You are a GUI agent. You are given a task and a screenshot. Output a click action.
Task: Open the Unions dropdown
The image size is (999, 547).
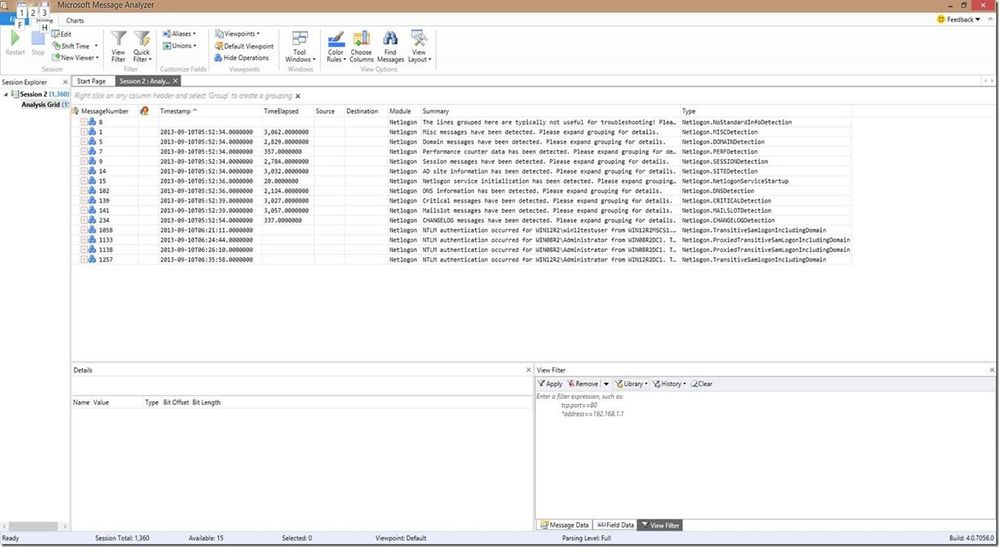tap(179, 46)
